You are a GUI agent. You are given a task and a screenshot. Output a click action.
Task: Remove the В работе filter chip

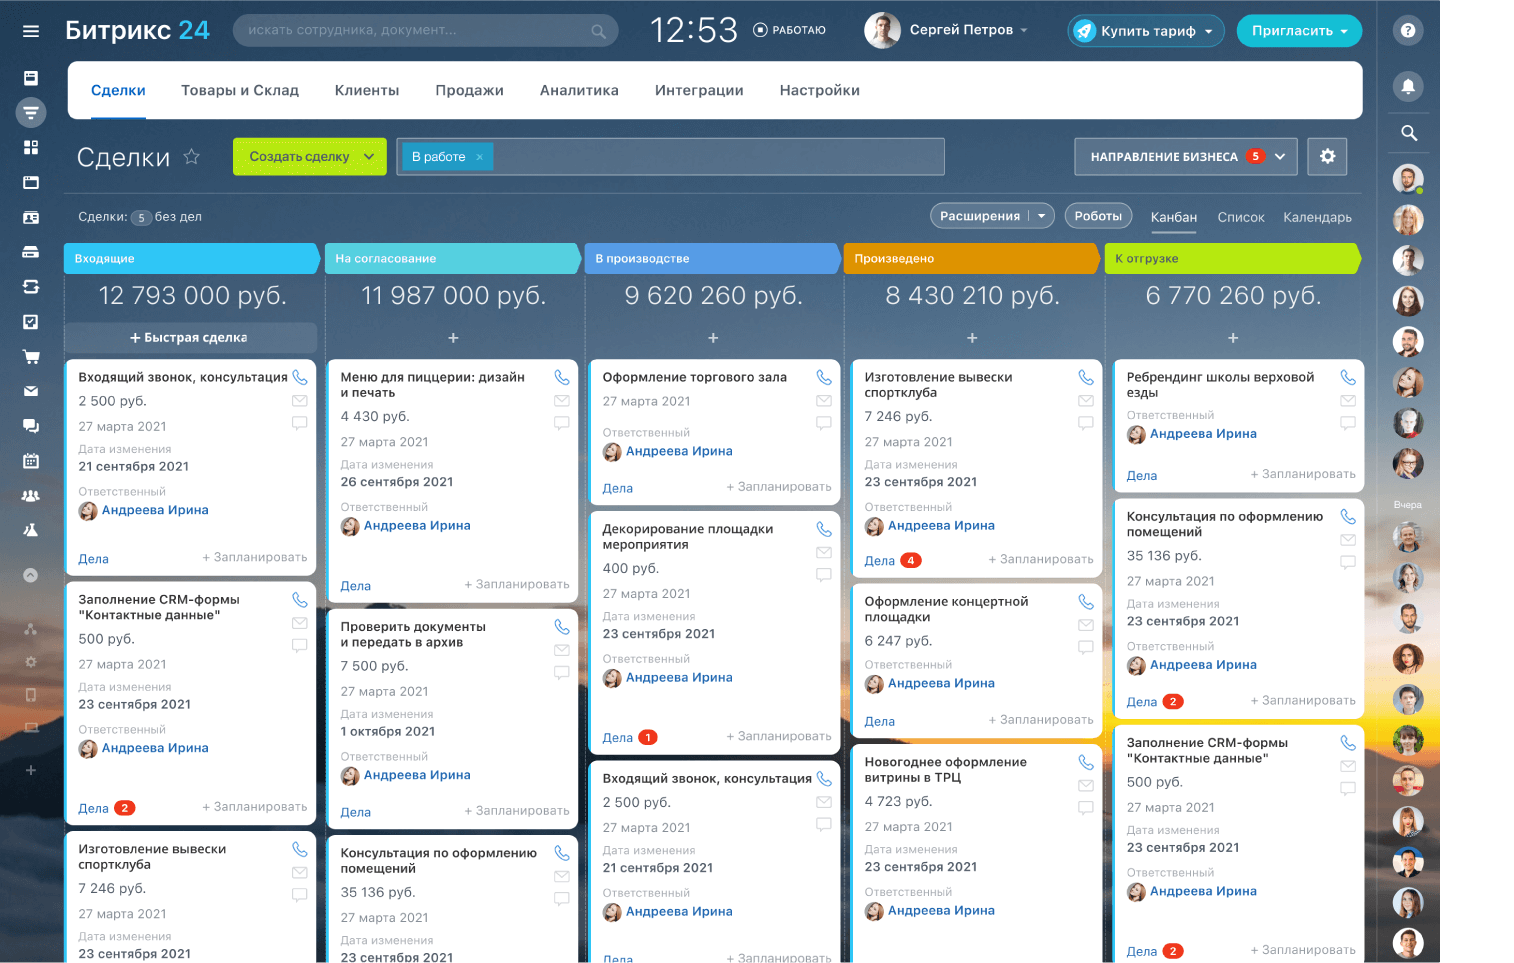click(x=479, y=157)
